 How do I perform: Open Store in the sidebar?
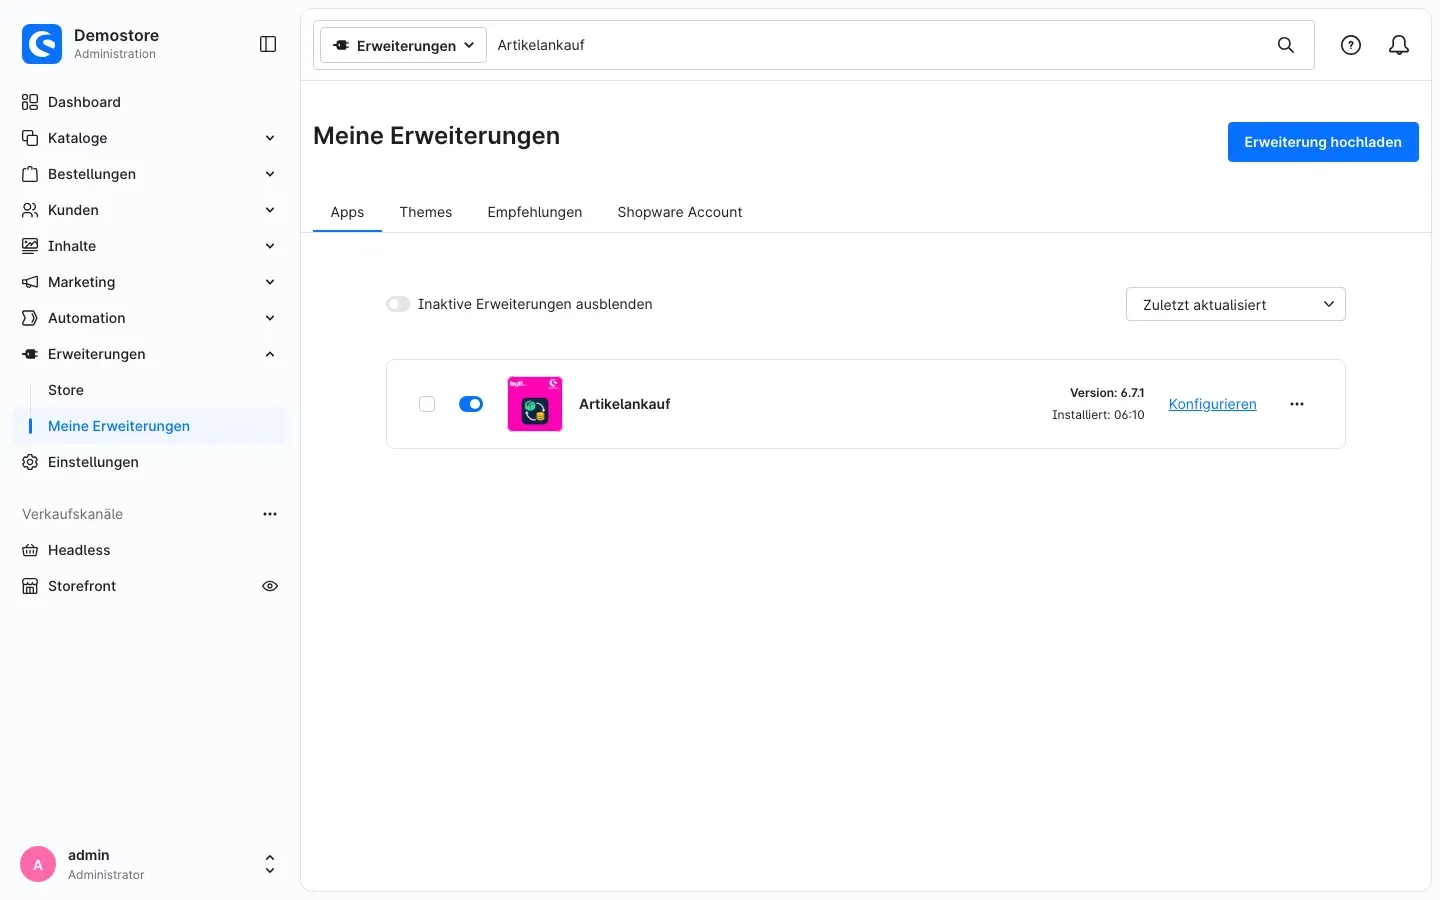66,390
